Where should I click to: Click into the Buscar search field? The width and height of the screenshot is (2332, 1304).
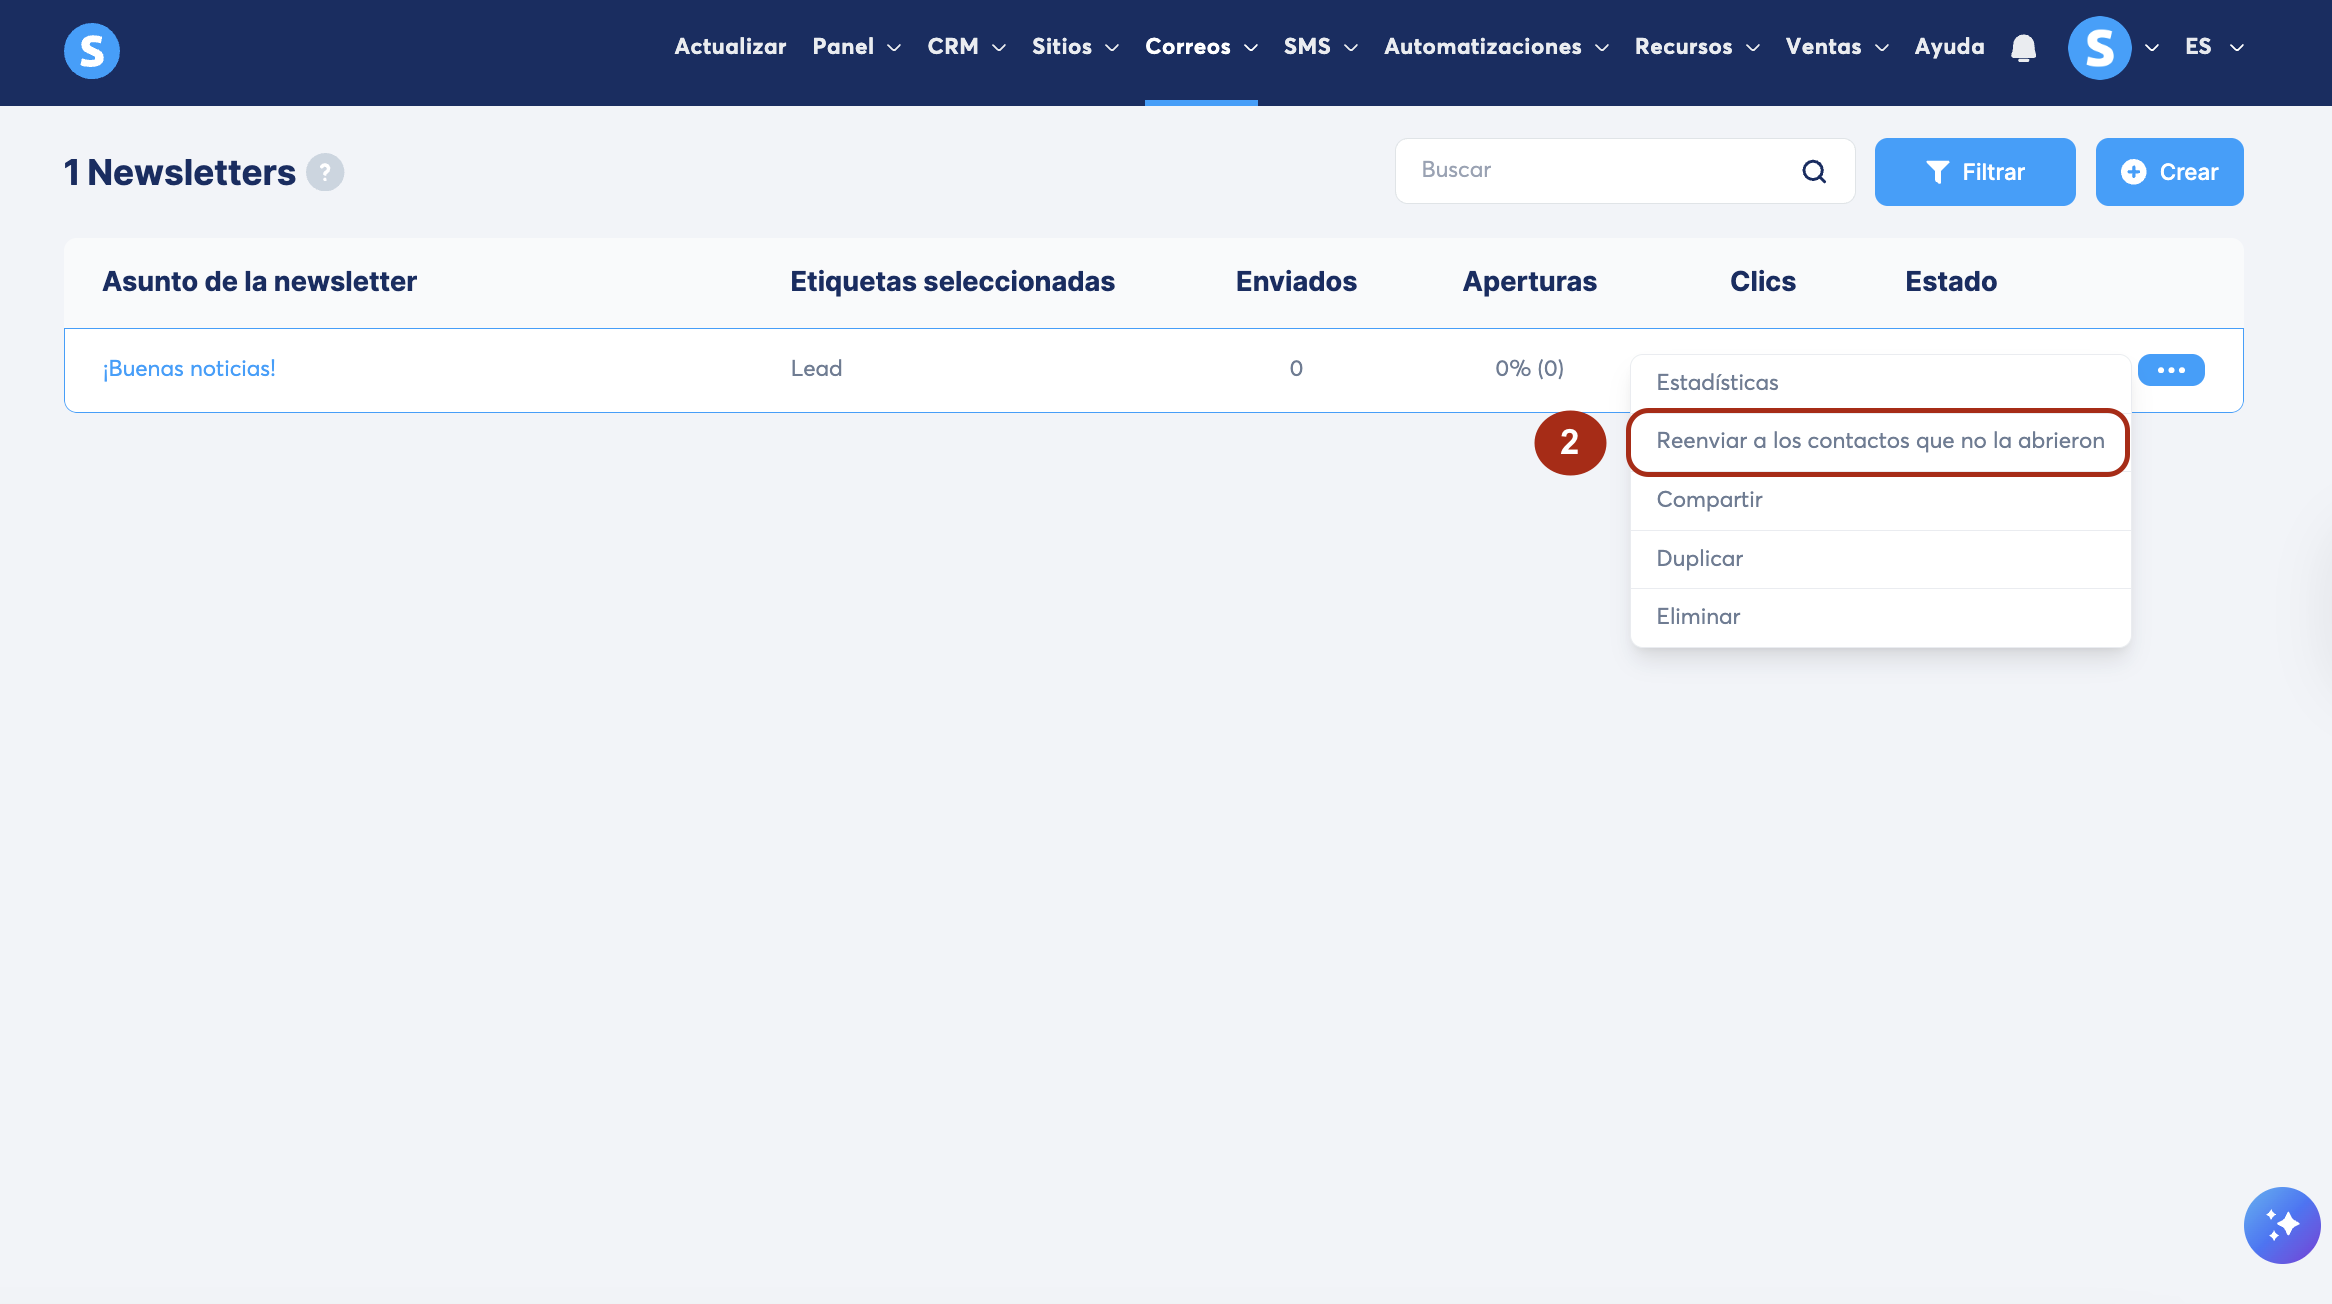(1600, 171)
